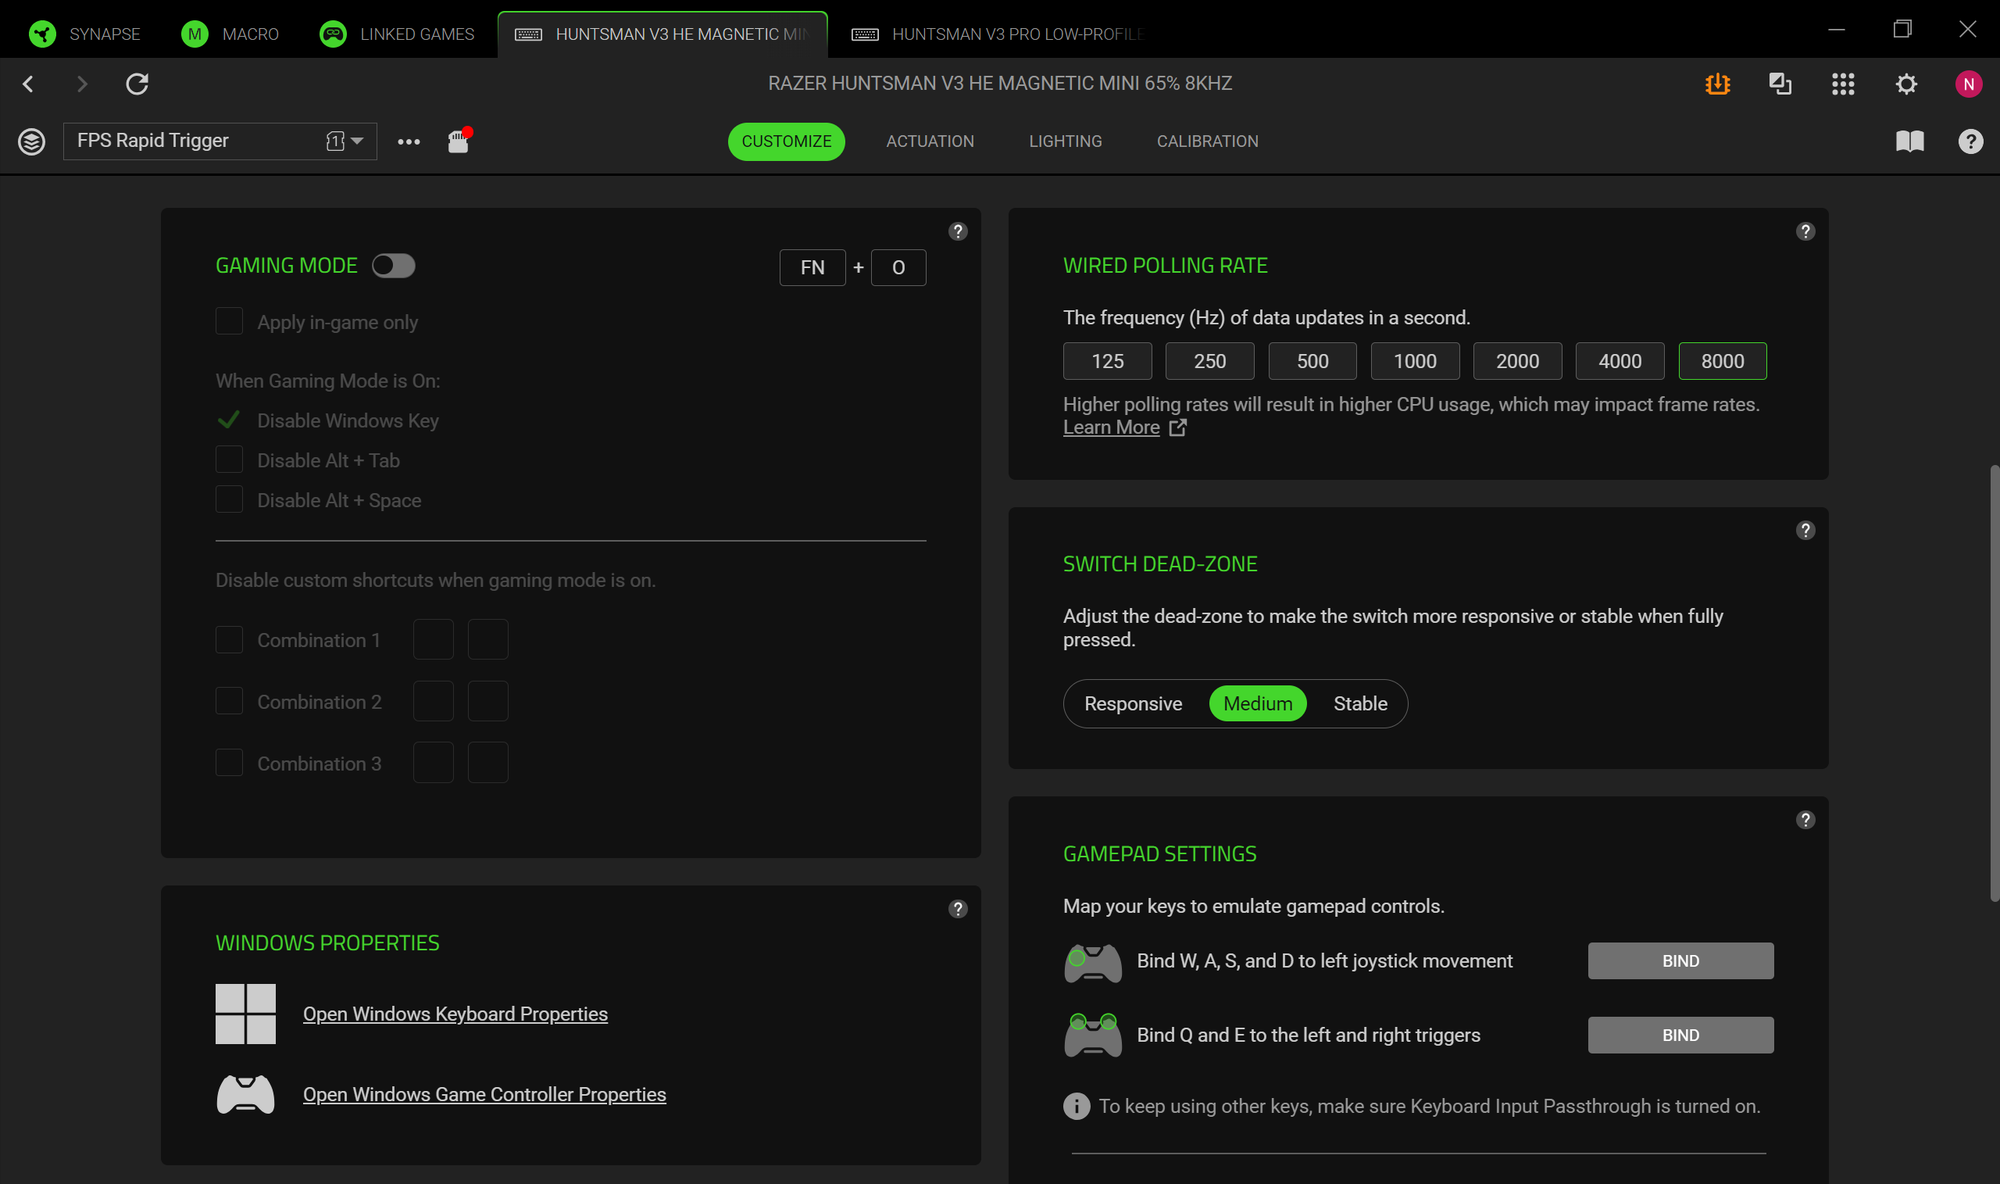
Task: Select Responsive dead-zone option
Action: point(1133,704)
